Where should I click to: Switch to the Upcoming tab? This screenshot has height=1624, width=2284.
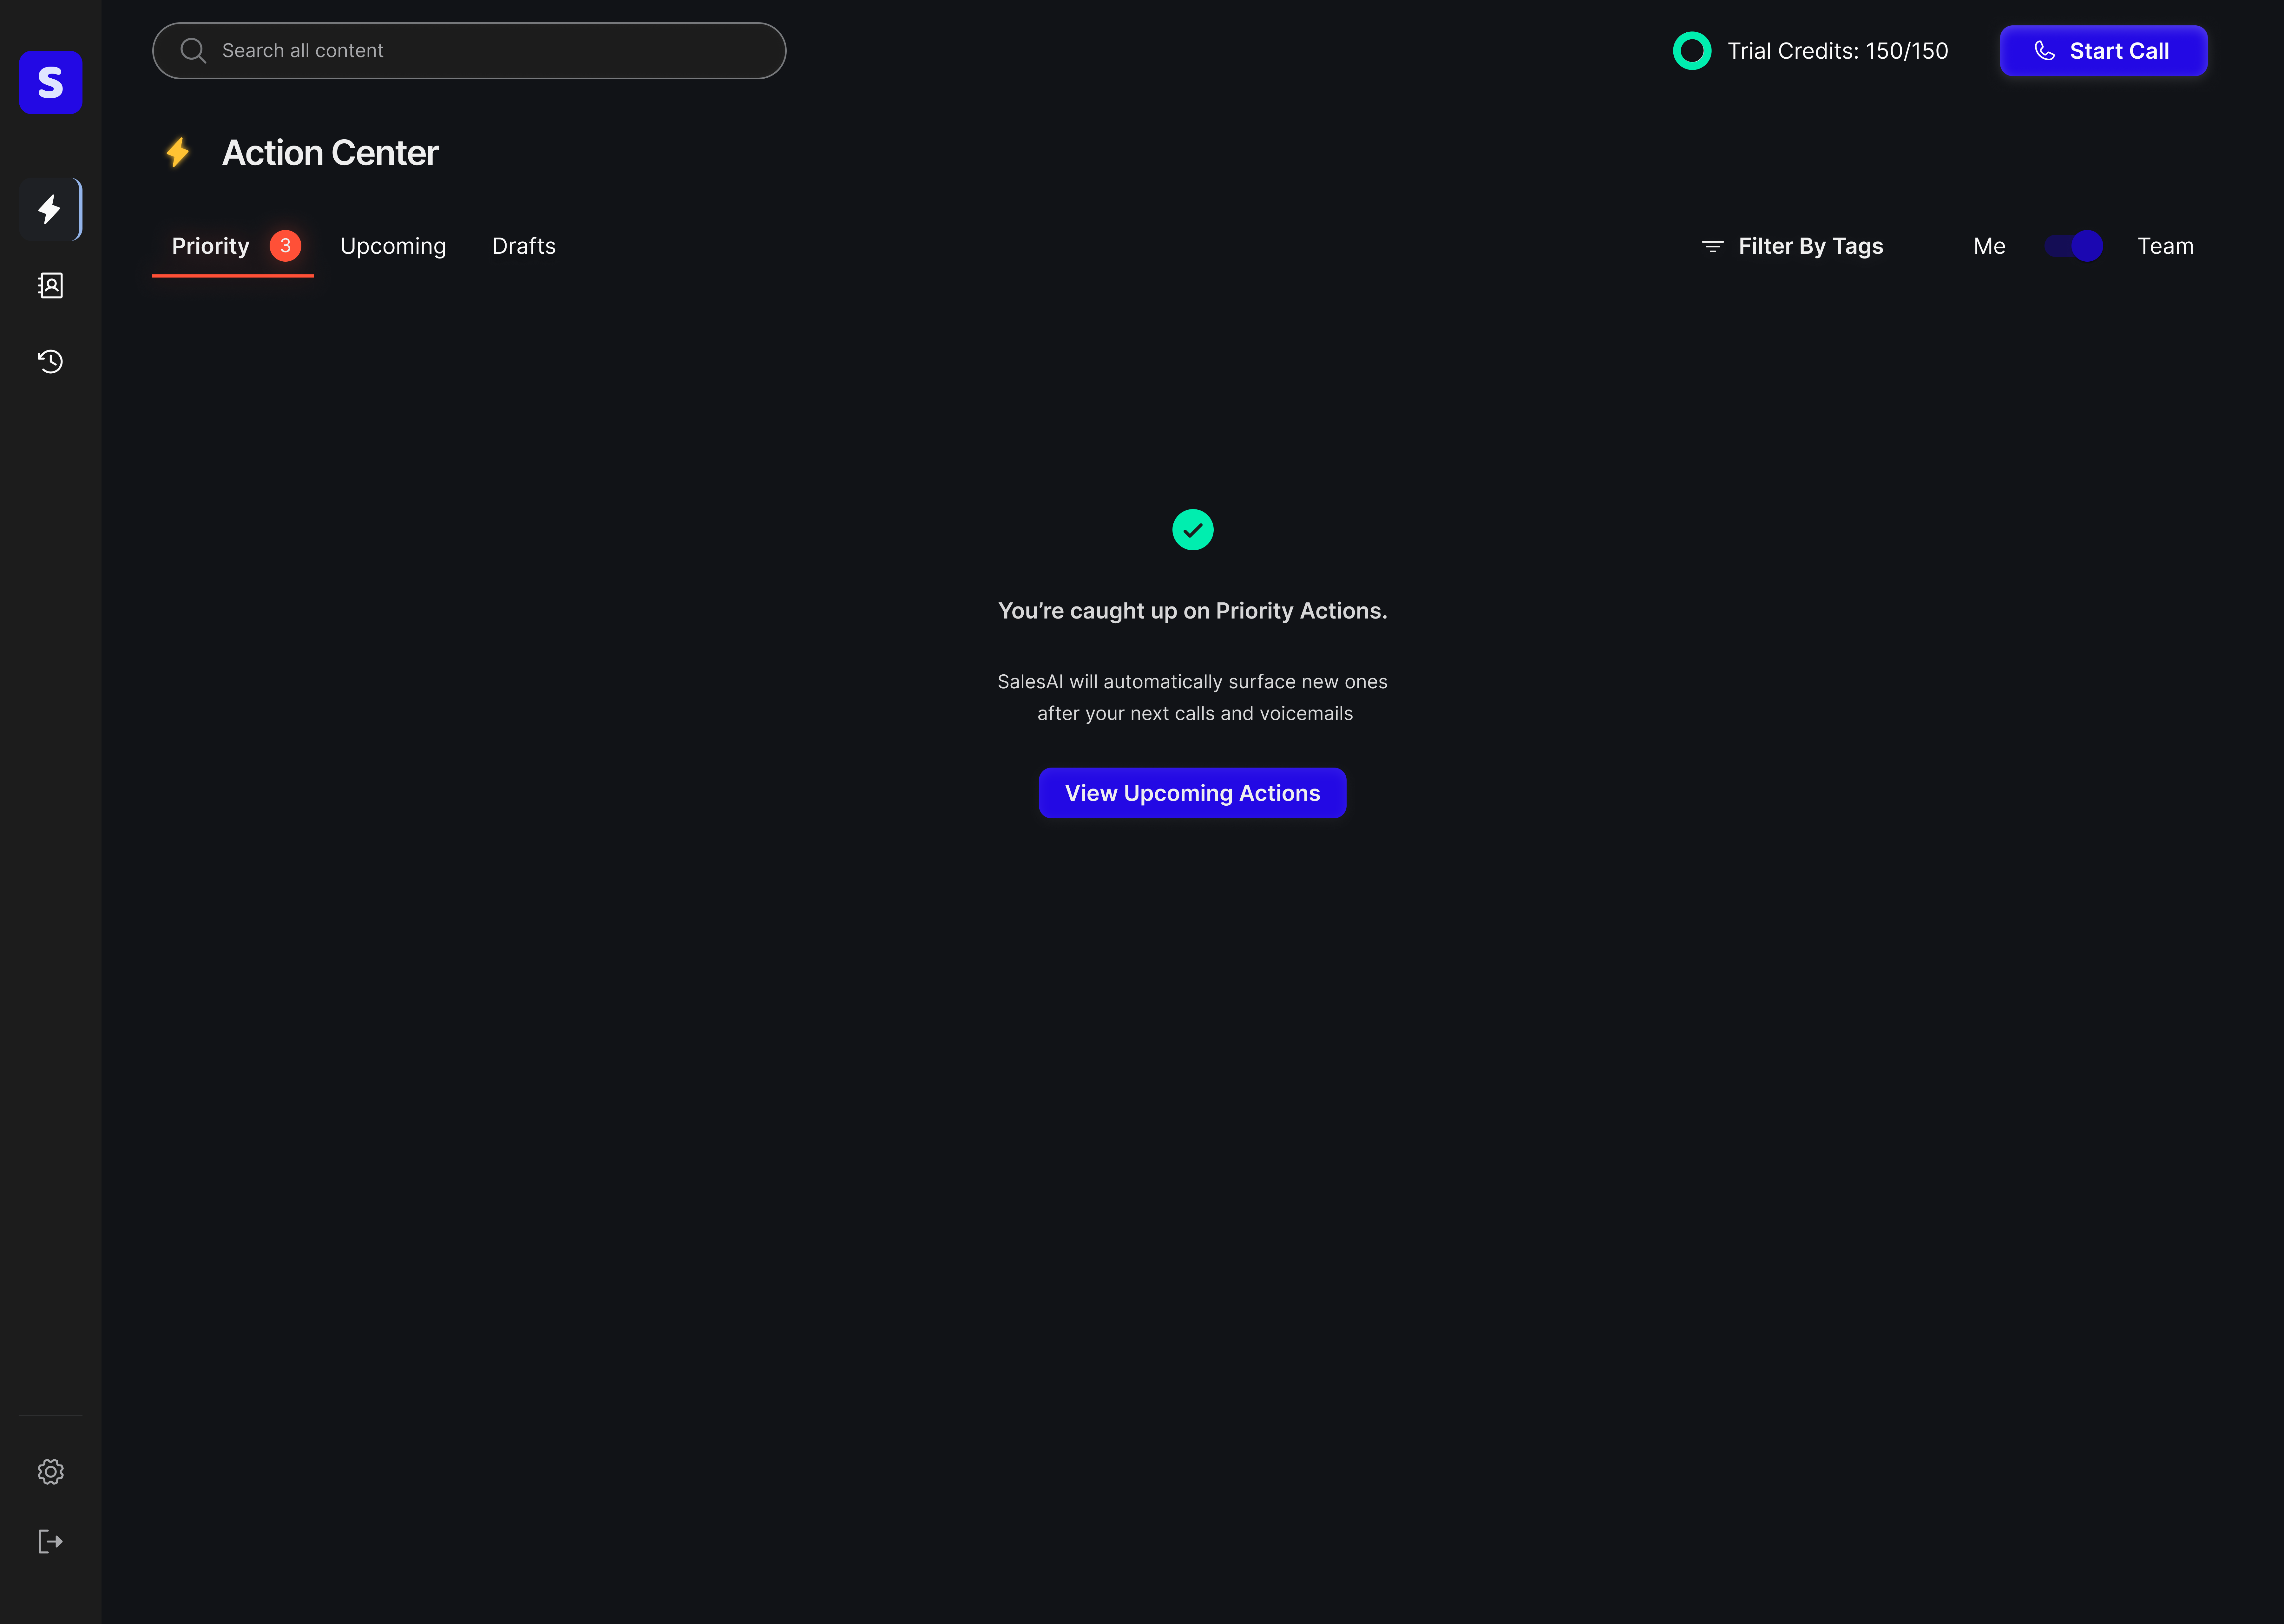392,245
